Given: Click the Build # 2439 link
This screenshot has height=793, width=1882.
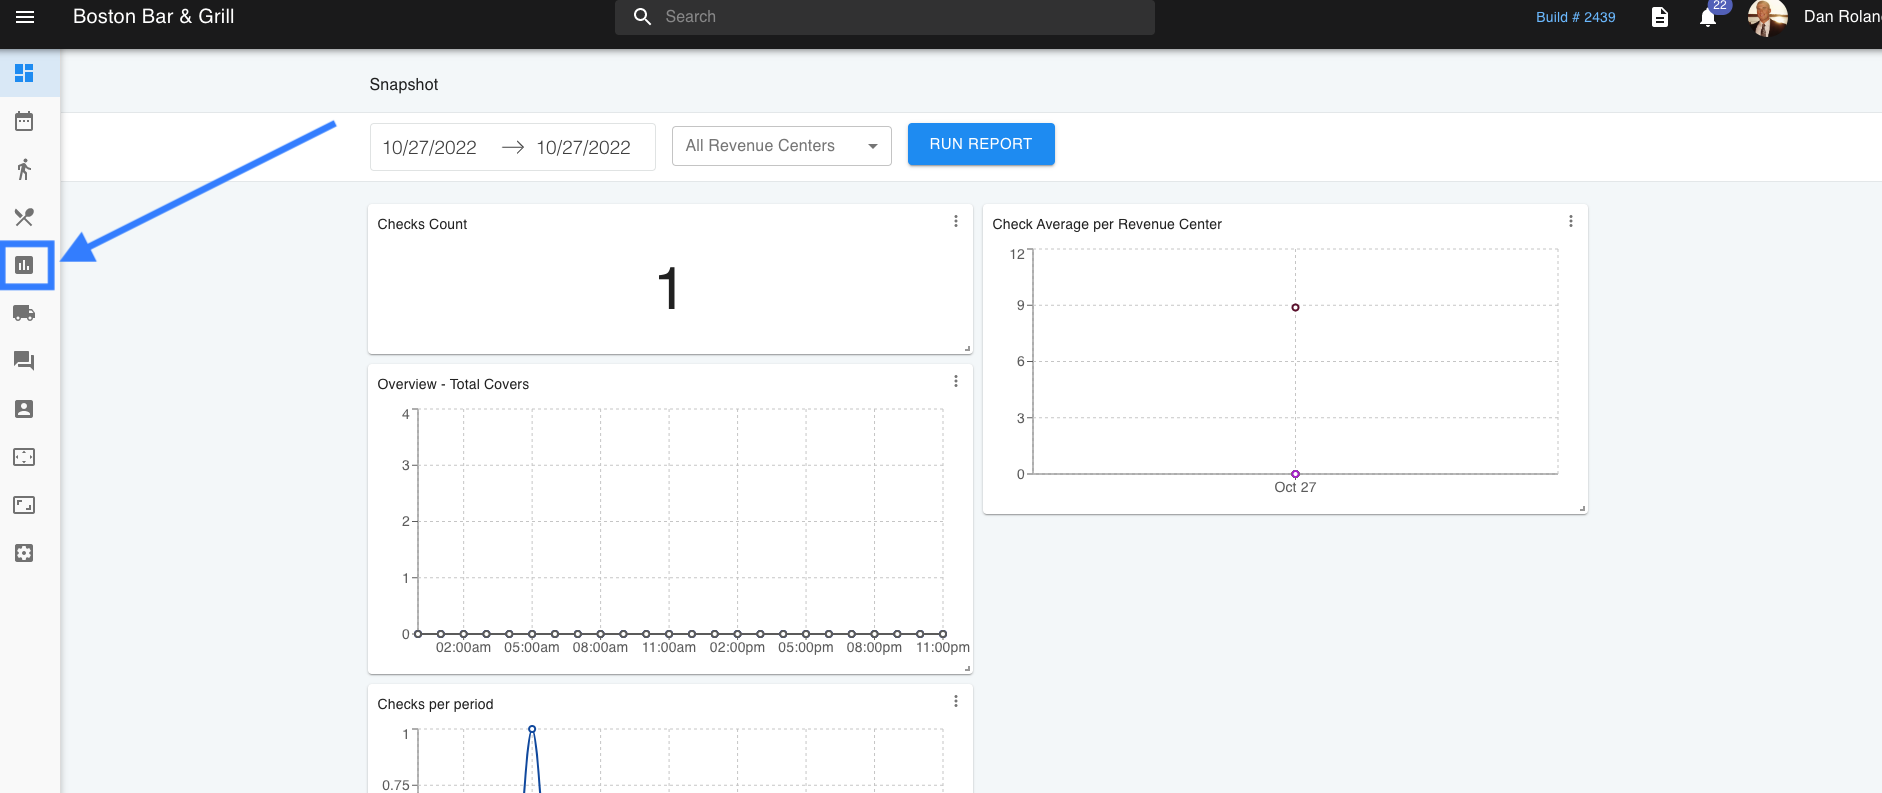Looking at the screenshot, I should click(x=1575, y=17).
